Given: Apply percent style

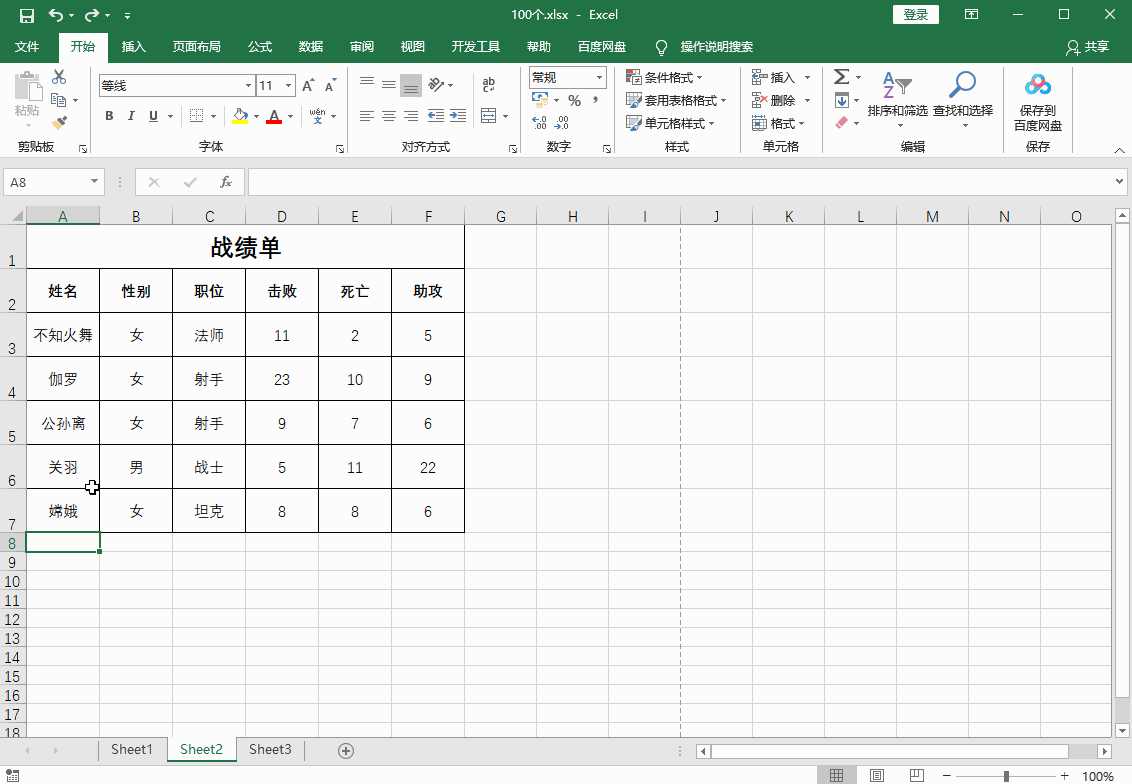Looking at the screenshot, I should [575, 100].
